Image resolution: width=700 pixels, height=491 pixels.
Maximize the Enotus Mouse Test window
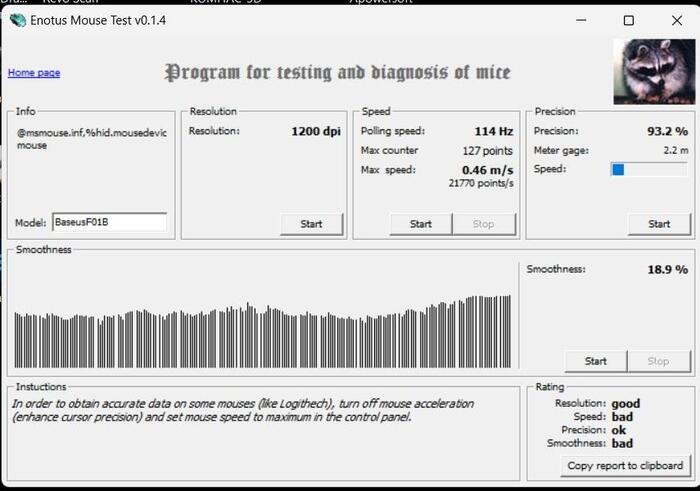click(x=628, y=20)
